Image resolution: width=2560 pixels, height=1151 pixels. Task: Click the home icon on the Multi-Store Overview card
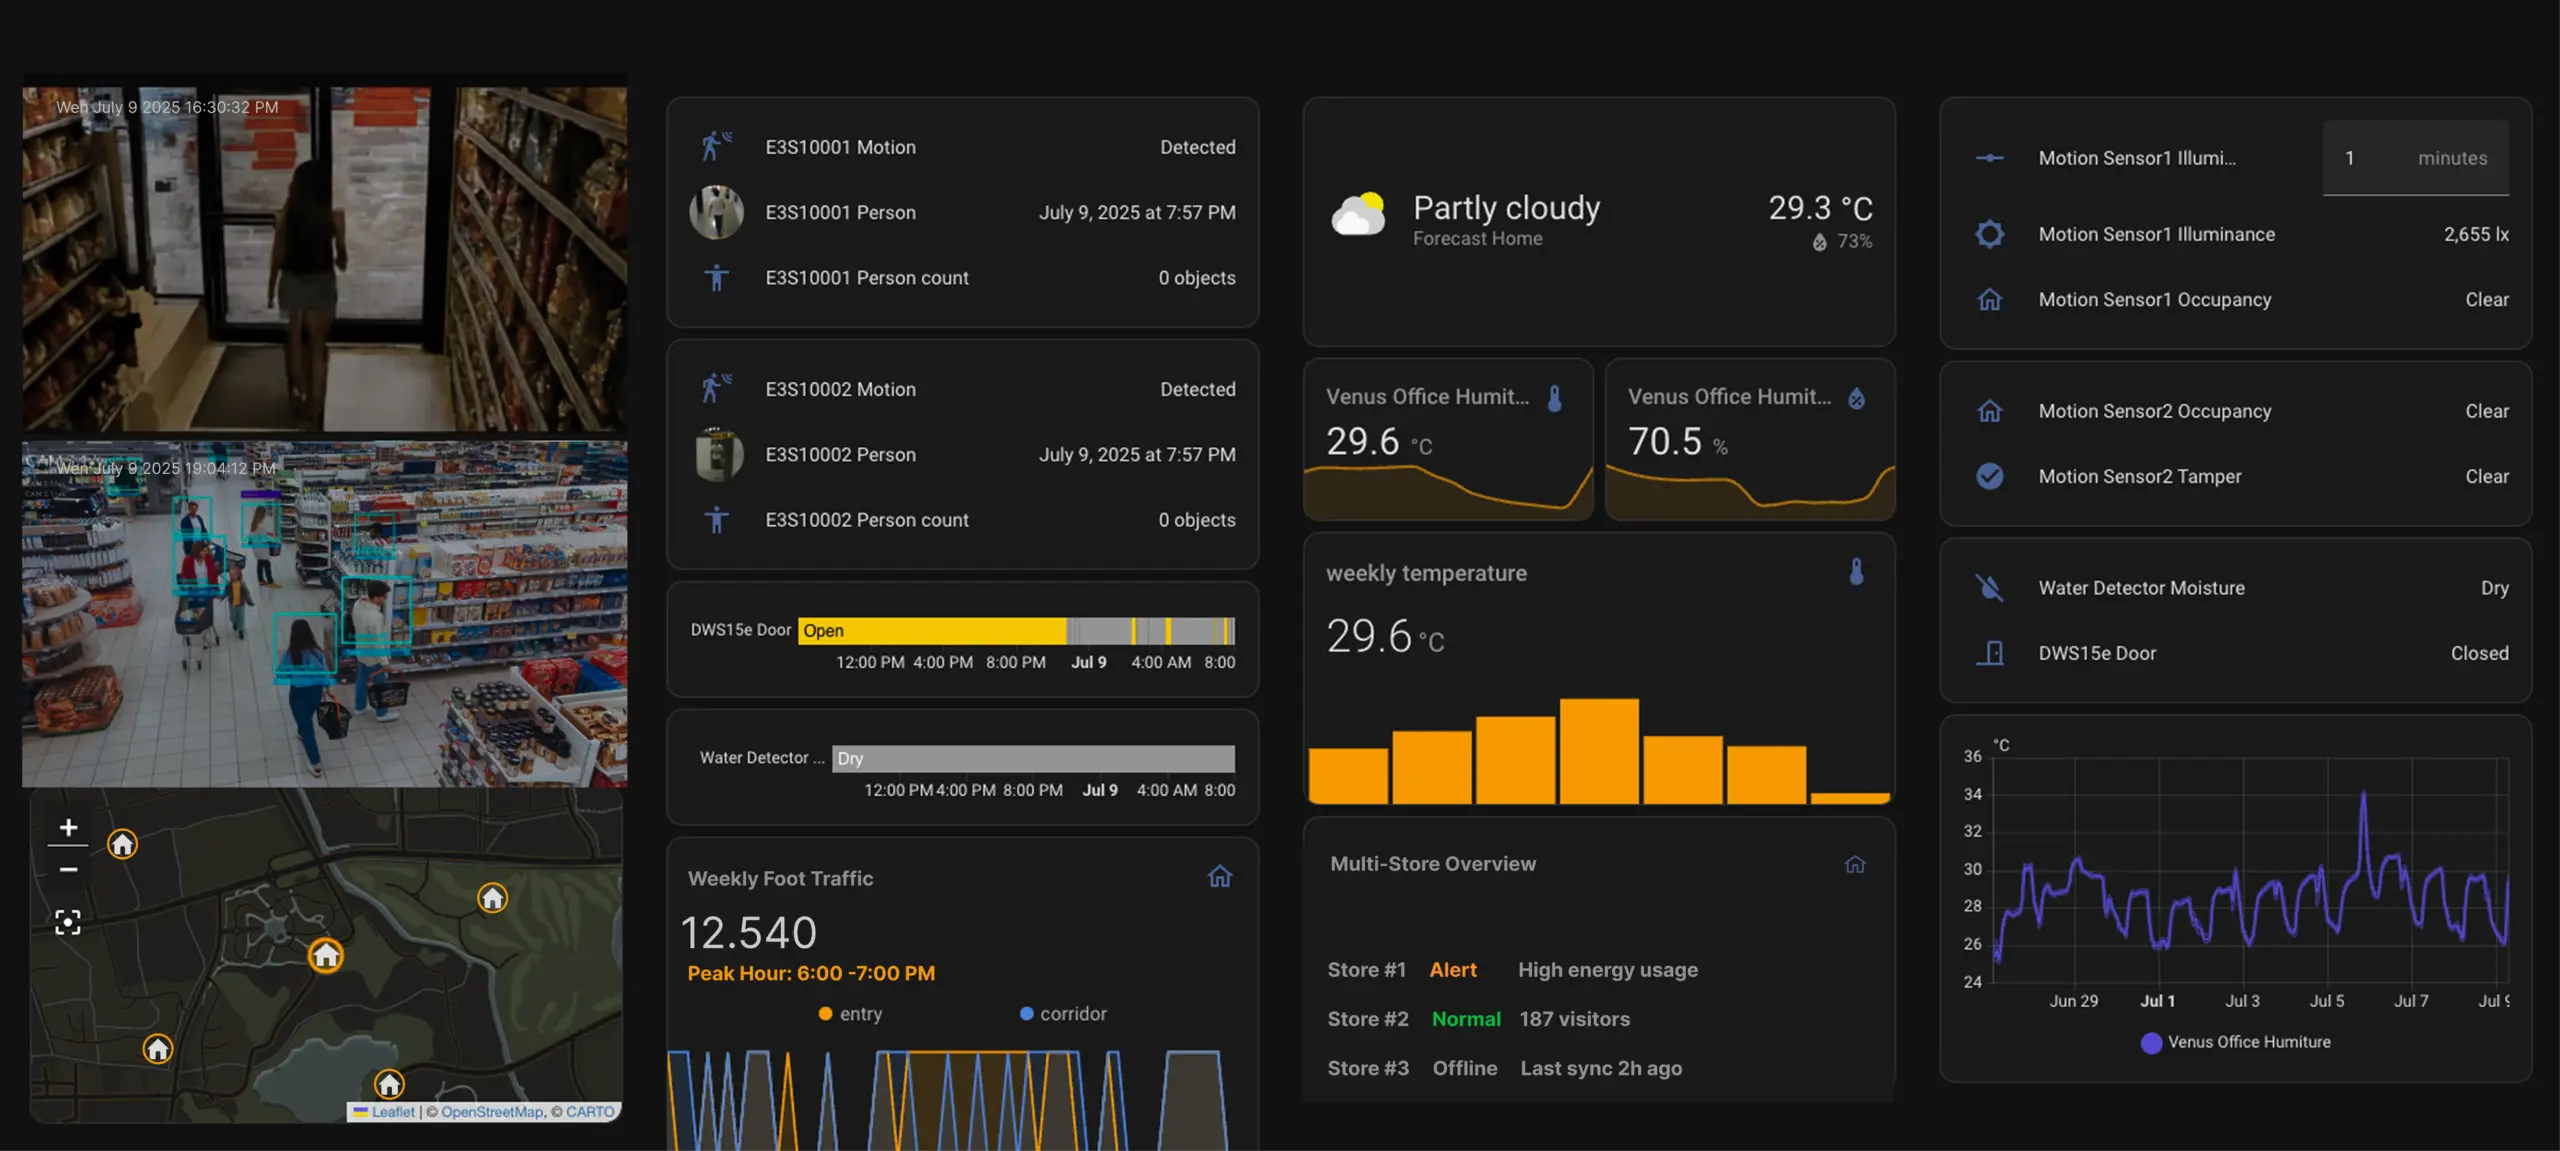pos(1855,863)
